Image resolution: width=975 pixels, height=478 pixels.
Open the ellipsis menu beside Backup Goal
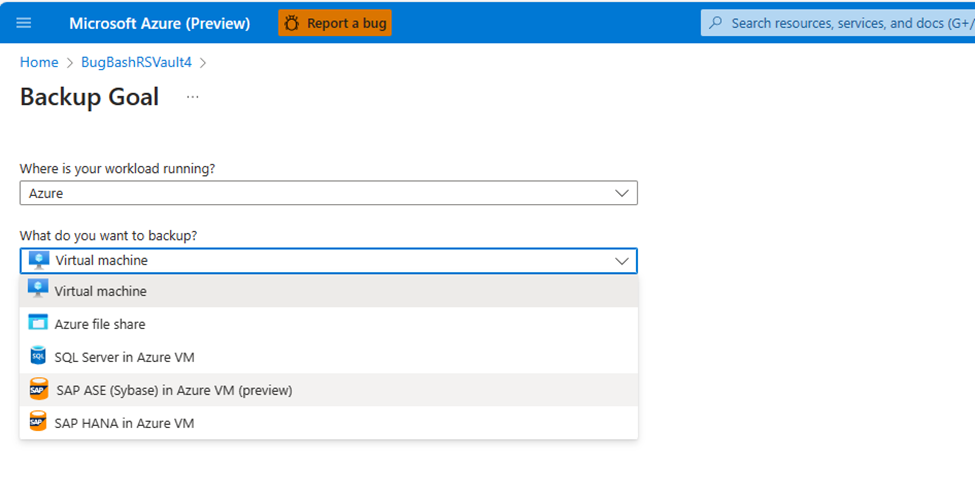pyautogui.click(x=192, y=97)
